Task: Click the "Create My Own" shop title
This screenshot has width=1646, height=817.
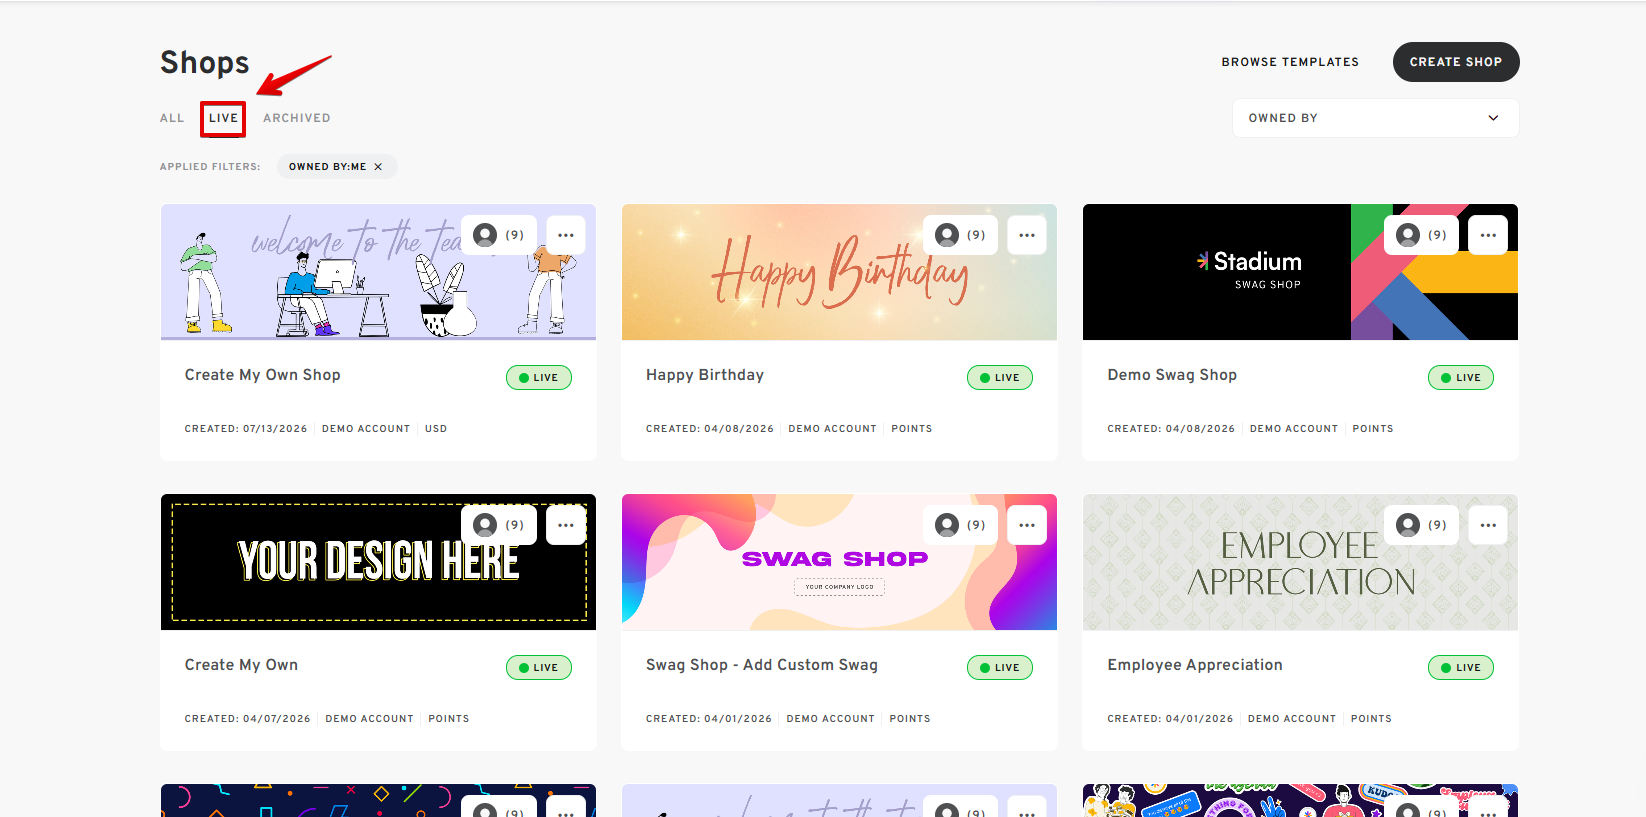Action: pos(241,665)
